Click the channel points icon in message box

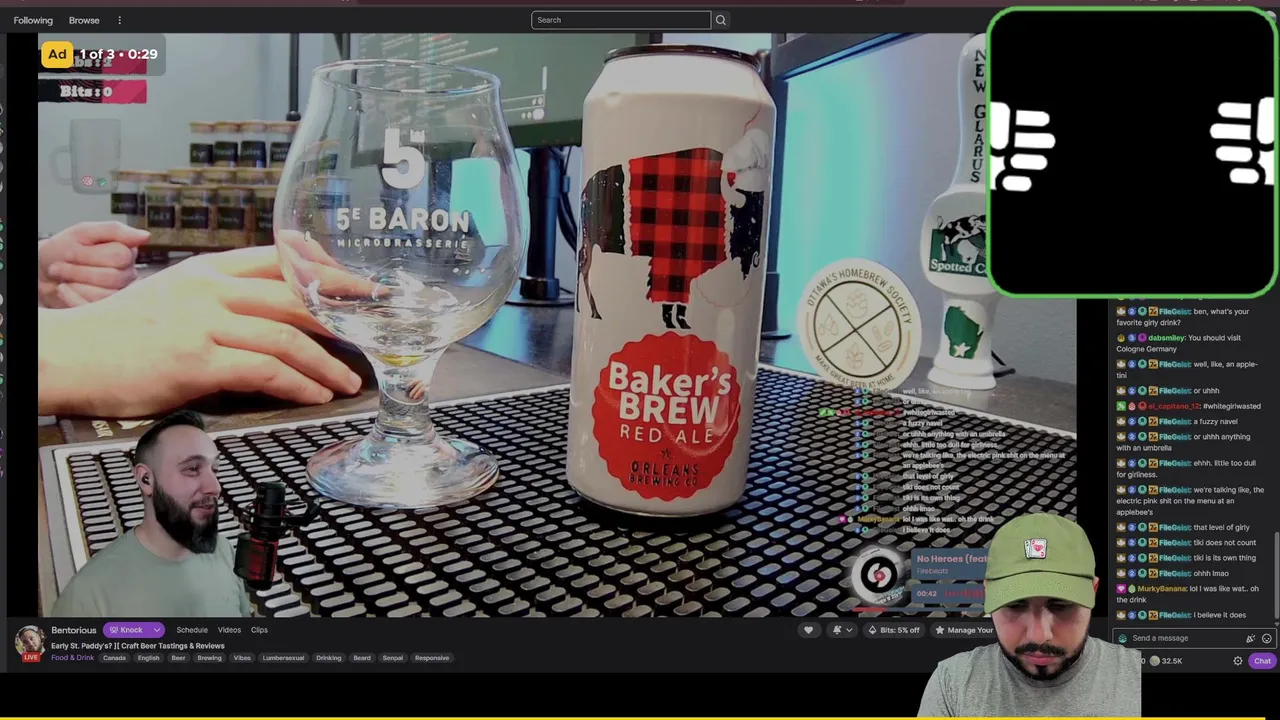1123,638
